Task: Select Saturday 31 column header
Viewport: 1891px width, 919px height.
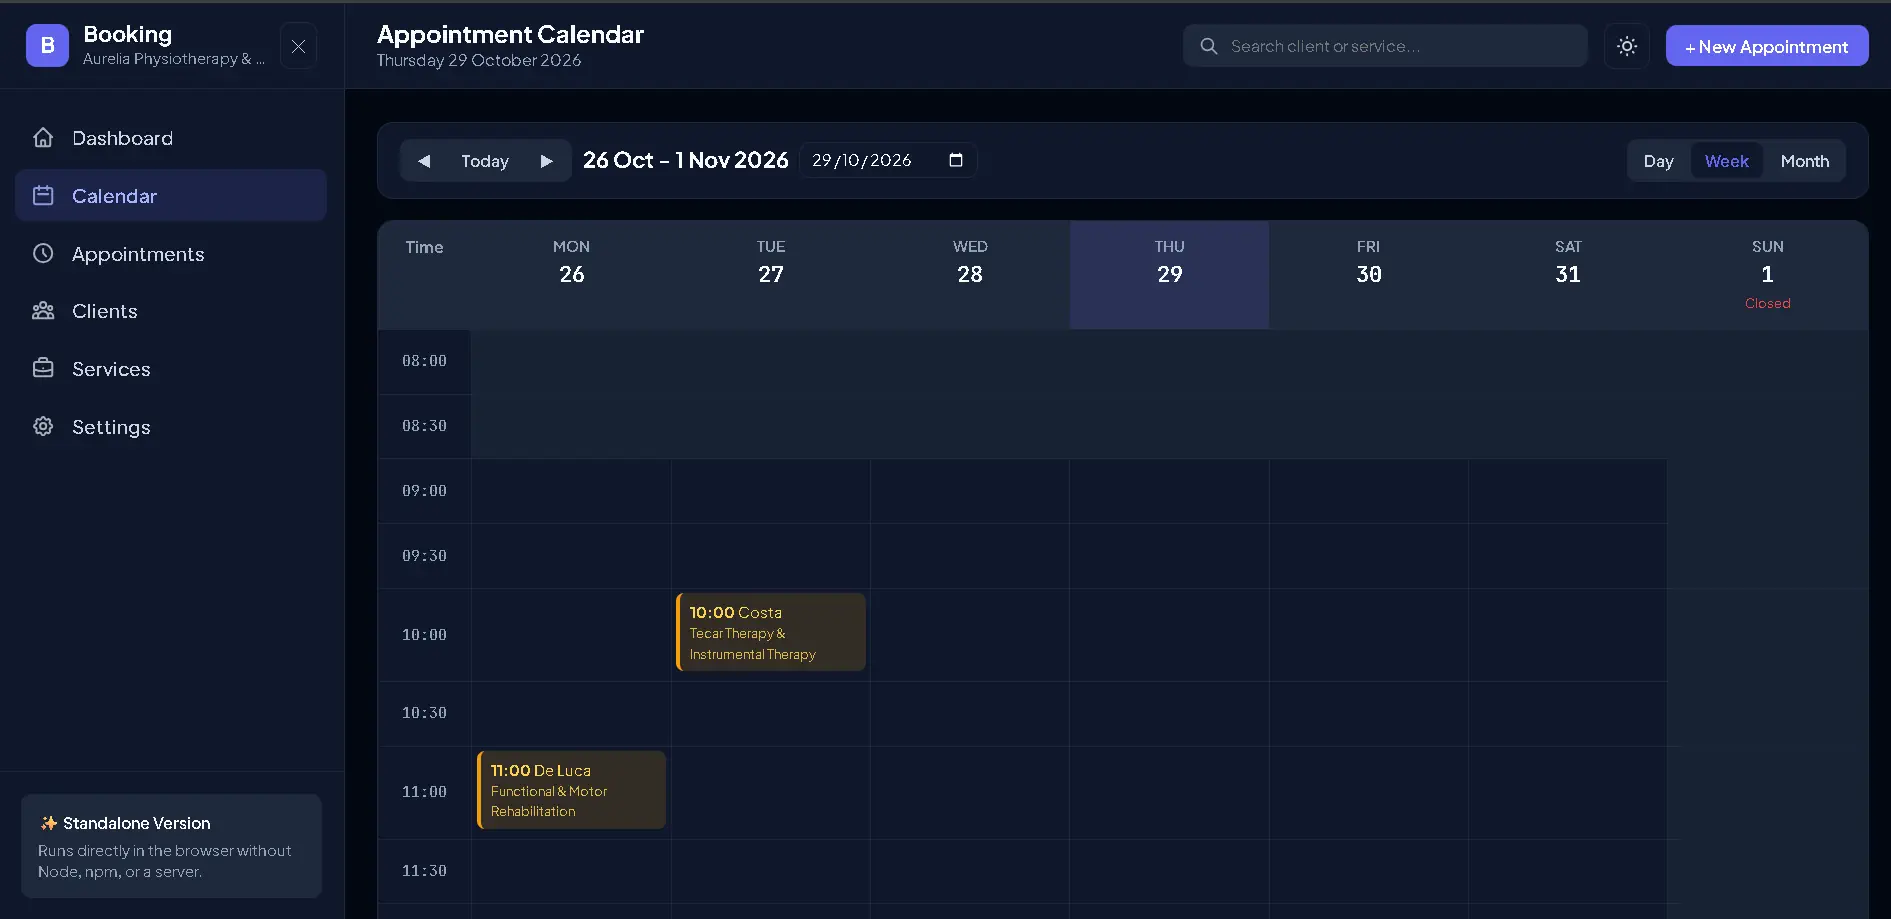Action: tap(1568, 275)
